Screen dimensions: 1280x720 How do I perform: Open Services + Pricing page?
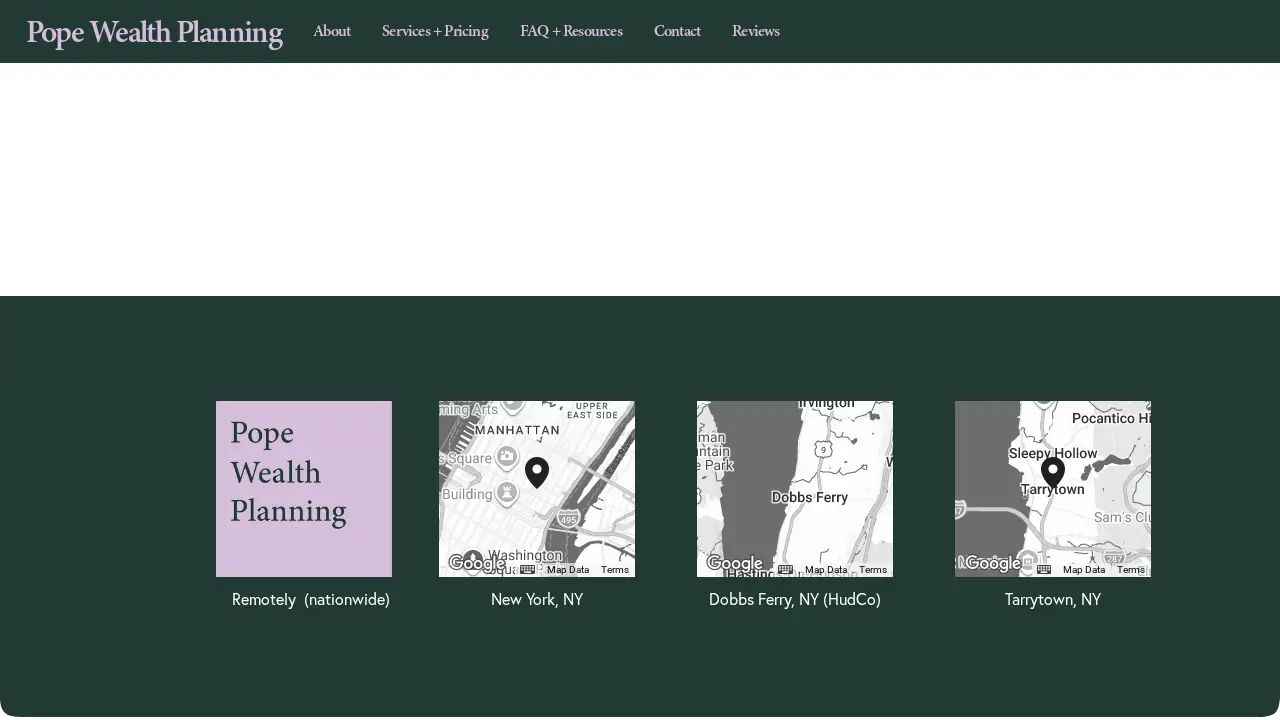coord(435,31)
